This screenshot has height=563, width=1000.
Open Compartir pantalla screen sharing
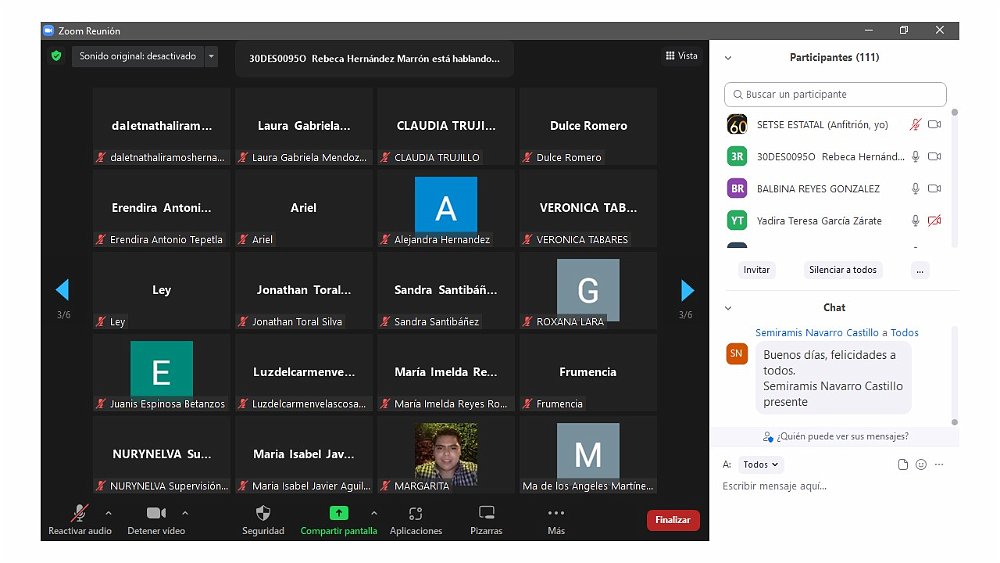coord(338,513)
